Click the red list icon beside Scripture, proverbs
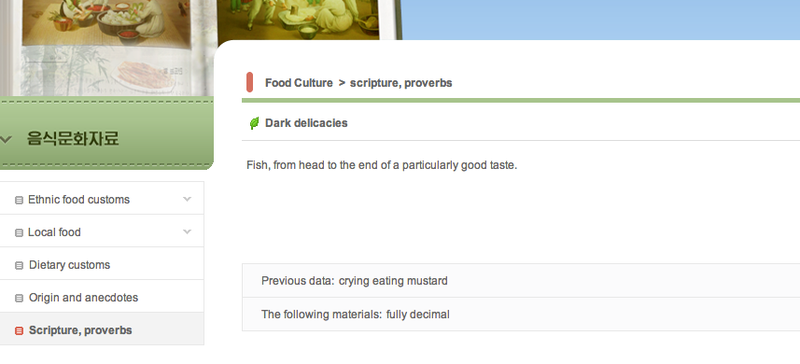 19,331
